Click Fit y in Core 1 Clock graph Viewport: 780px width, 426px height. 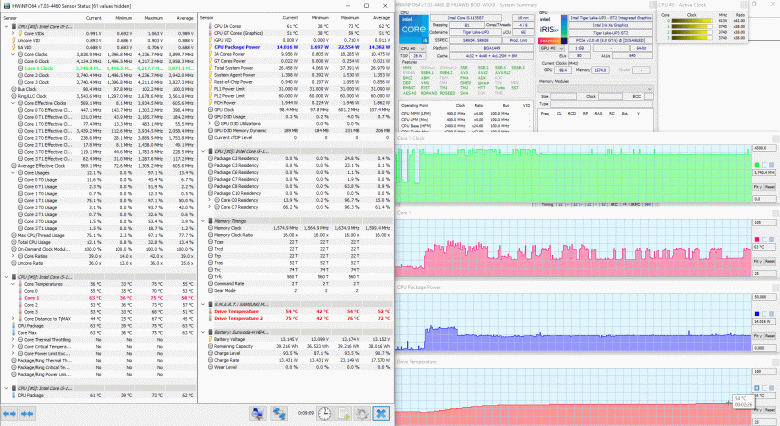[757, 187]
